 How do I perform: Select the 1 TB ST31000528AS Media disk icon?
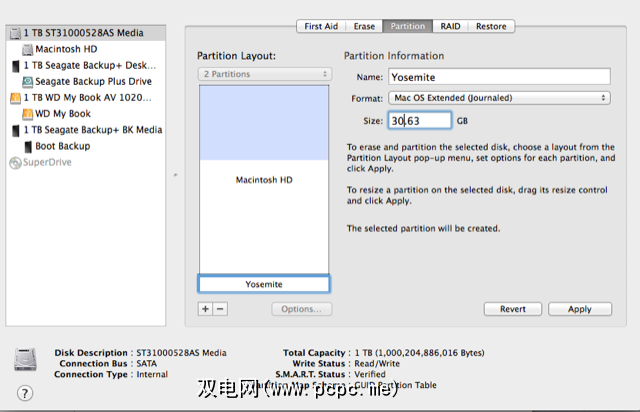coord(16,33)
